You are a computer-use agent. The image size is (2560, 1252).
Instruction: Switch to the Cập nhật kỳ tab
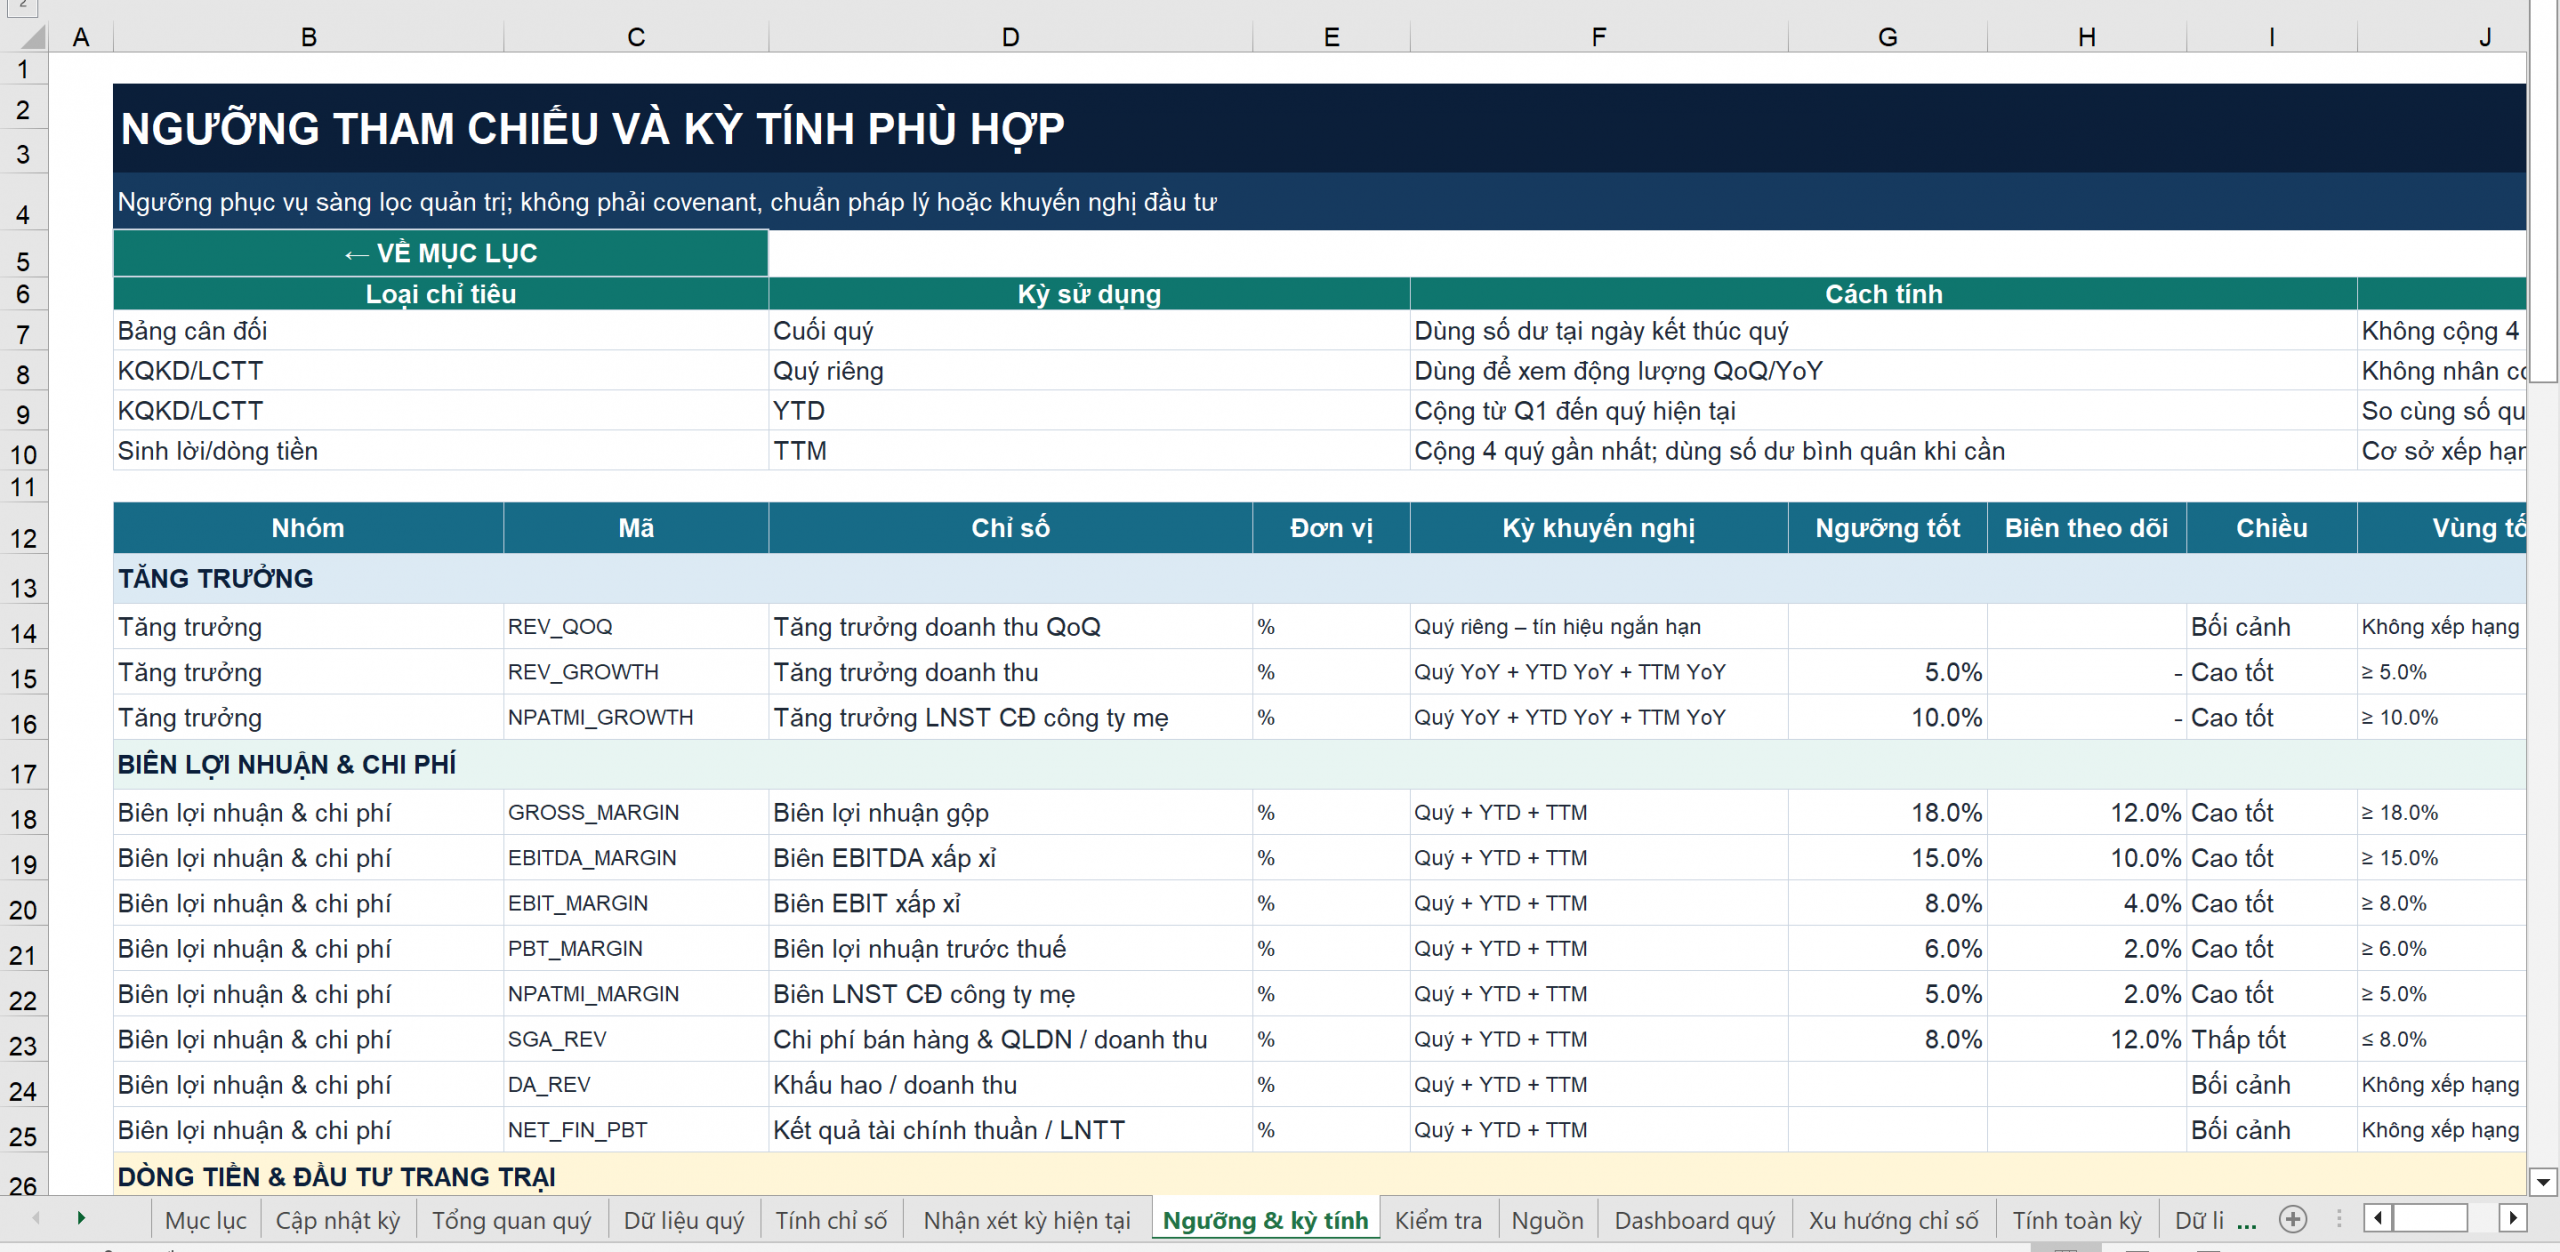pos(338,1220)
